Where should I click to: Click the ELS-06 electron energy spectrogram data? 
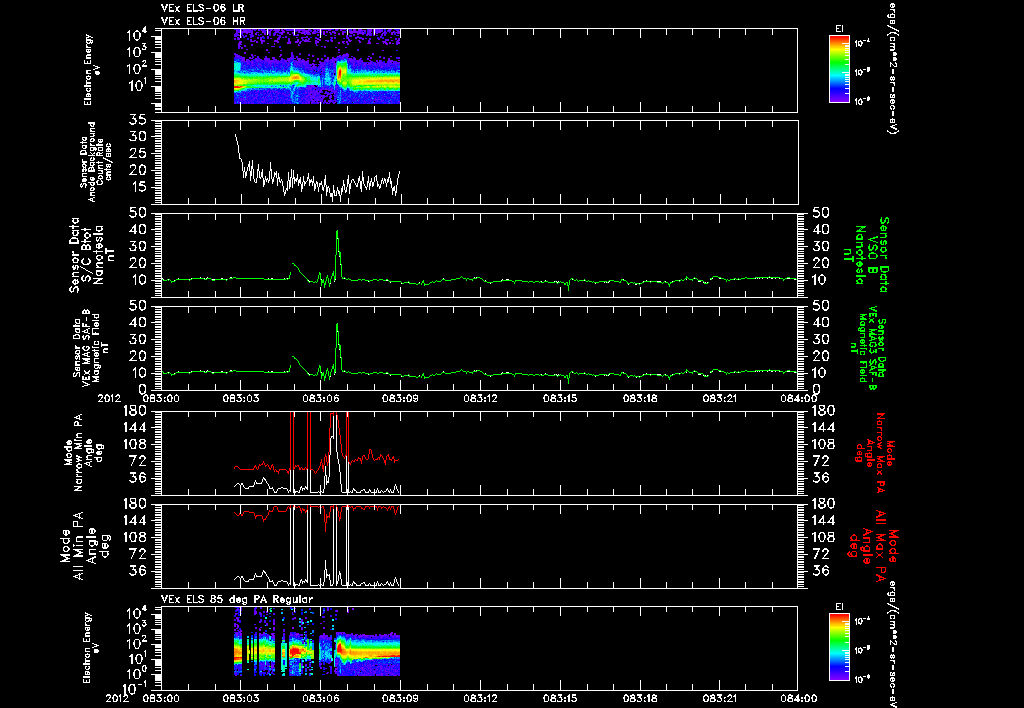coord(317,67)
